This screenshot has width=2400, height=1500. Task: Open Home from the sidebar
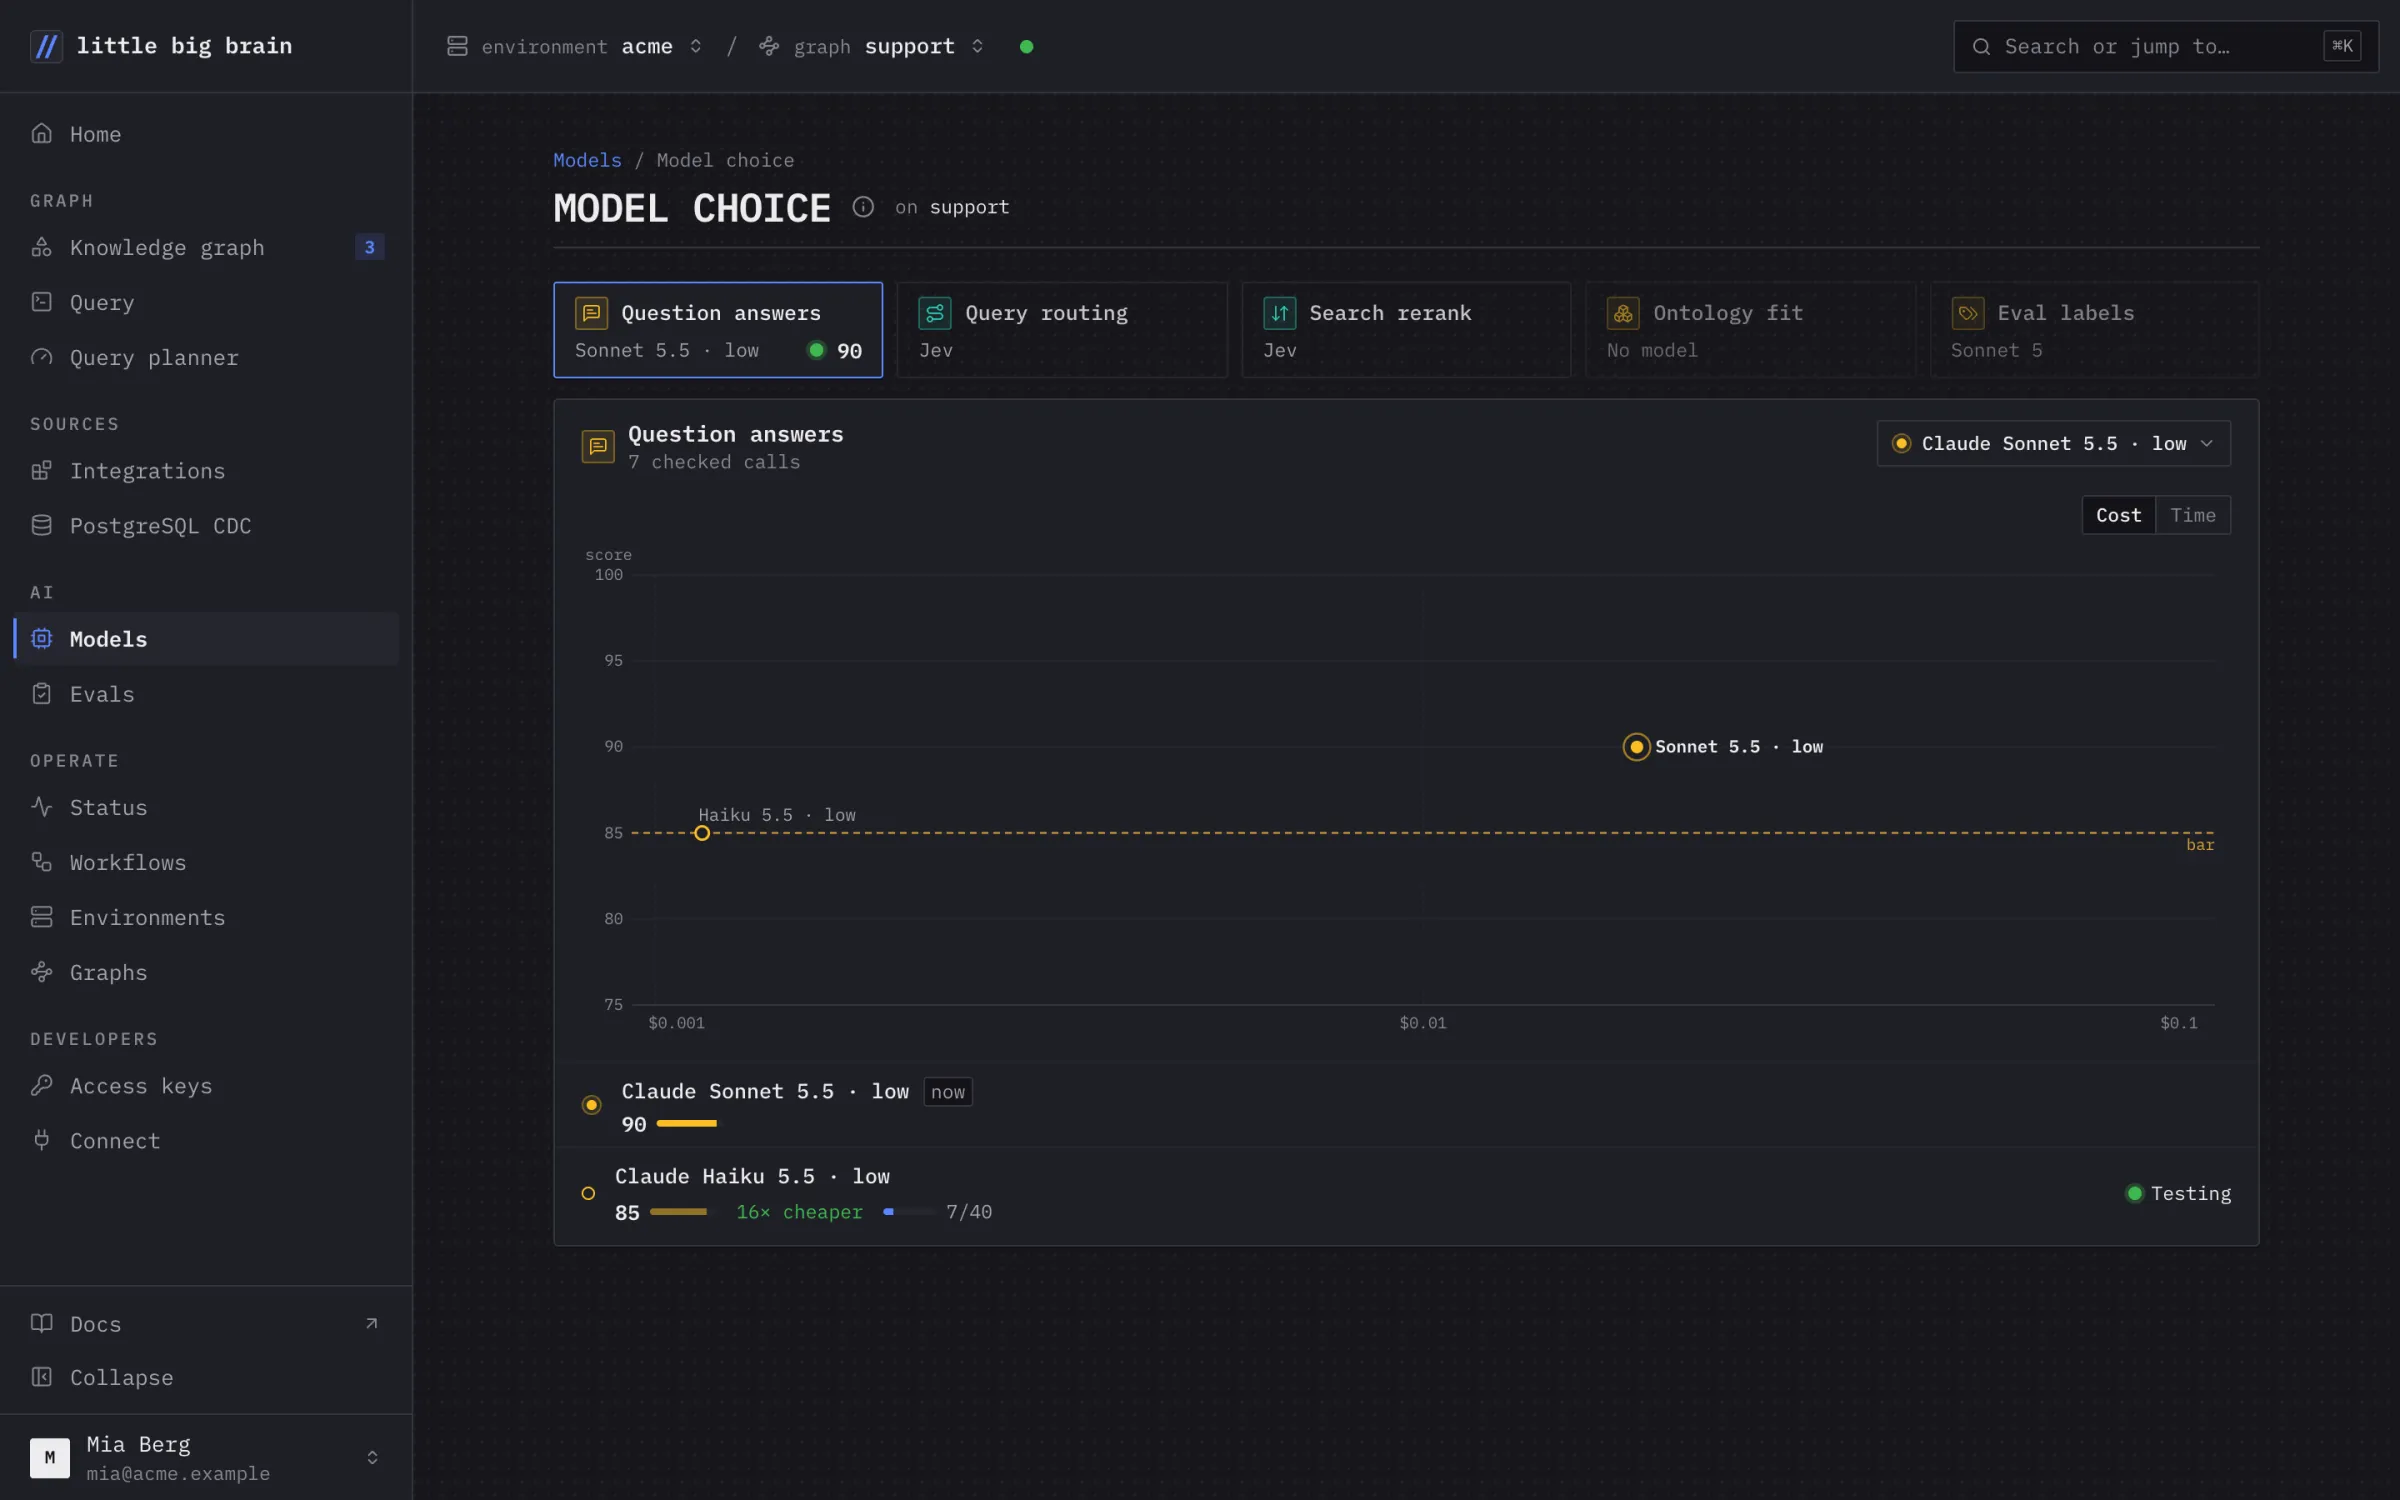click(x=206, y=134)
